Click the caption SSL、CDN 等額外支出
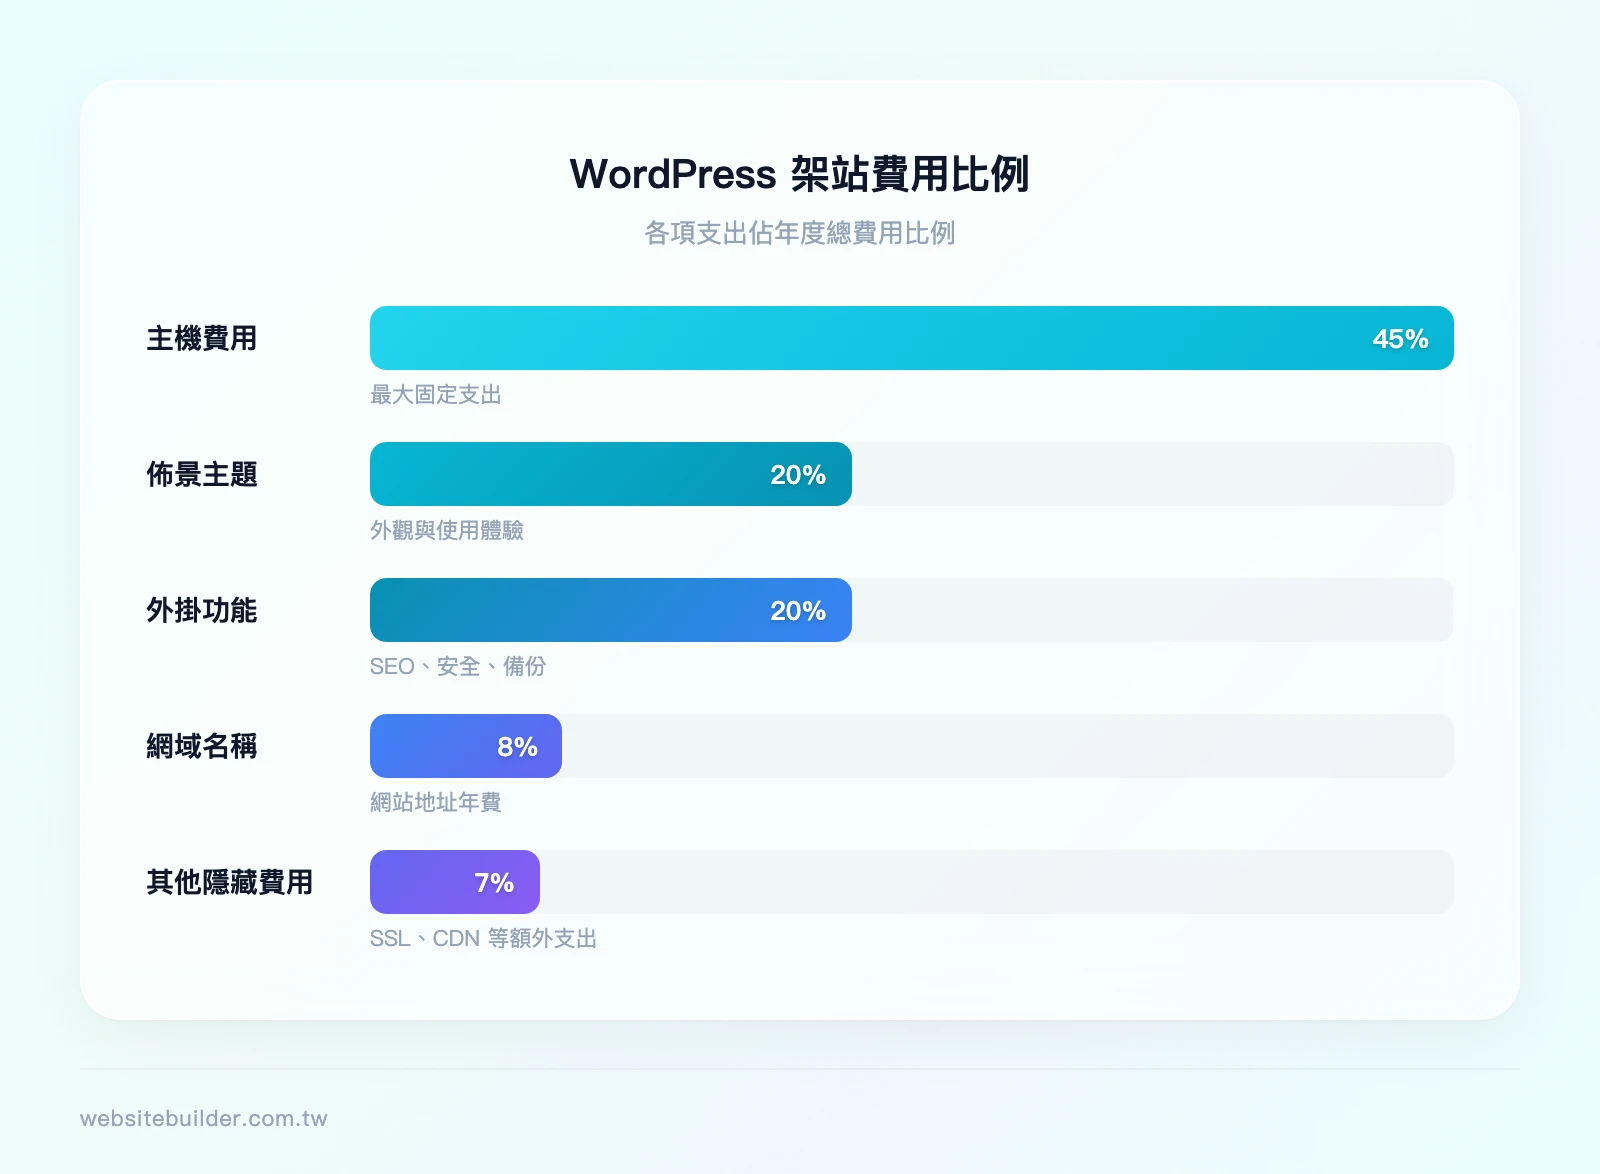Viewport: 1600px width, 1174px height. tap(484, 939)
